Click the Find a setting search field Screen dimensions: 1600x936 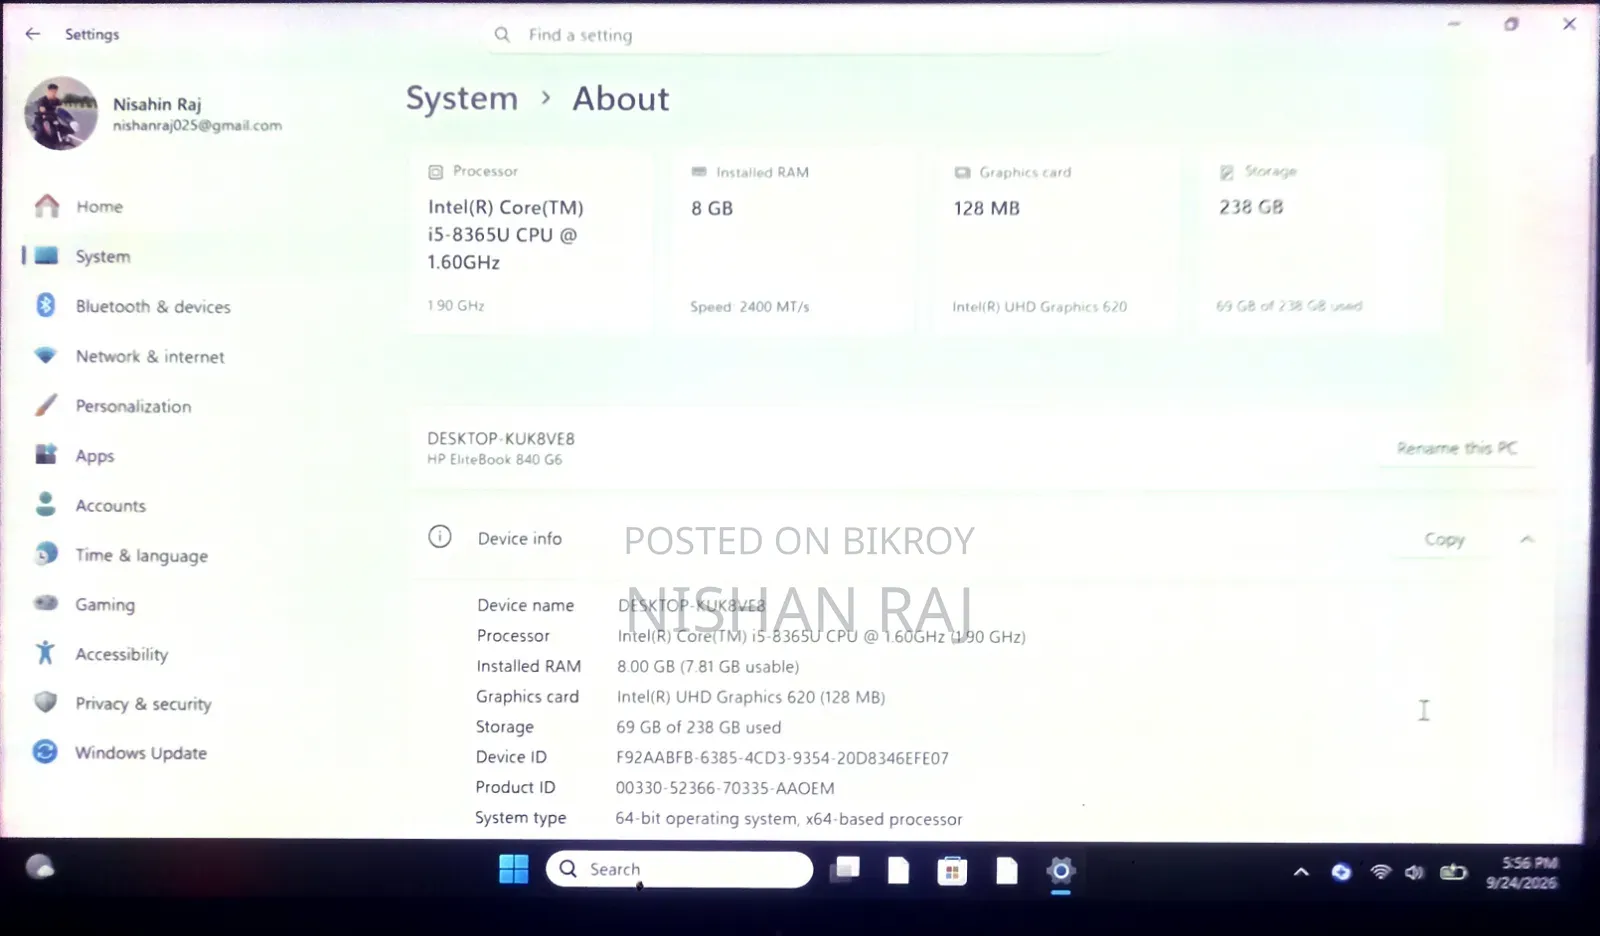pyautogui.click(x=800, y=35)
